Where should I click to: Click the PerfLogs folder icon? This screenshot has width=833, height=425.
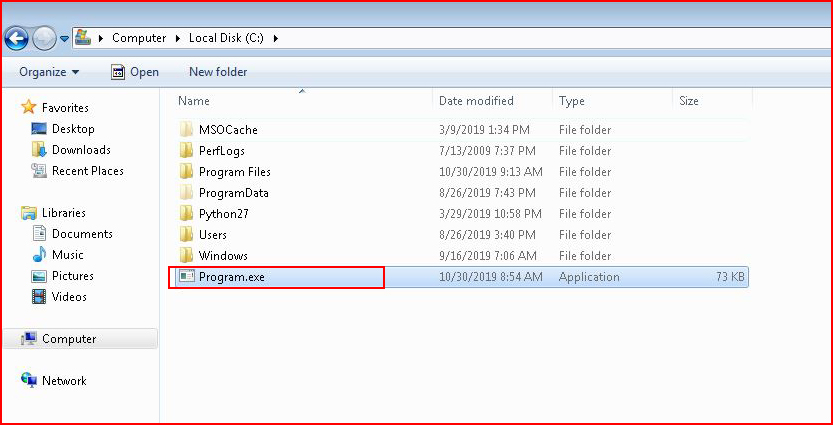click(186, 150)
